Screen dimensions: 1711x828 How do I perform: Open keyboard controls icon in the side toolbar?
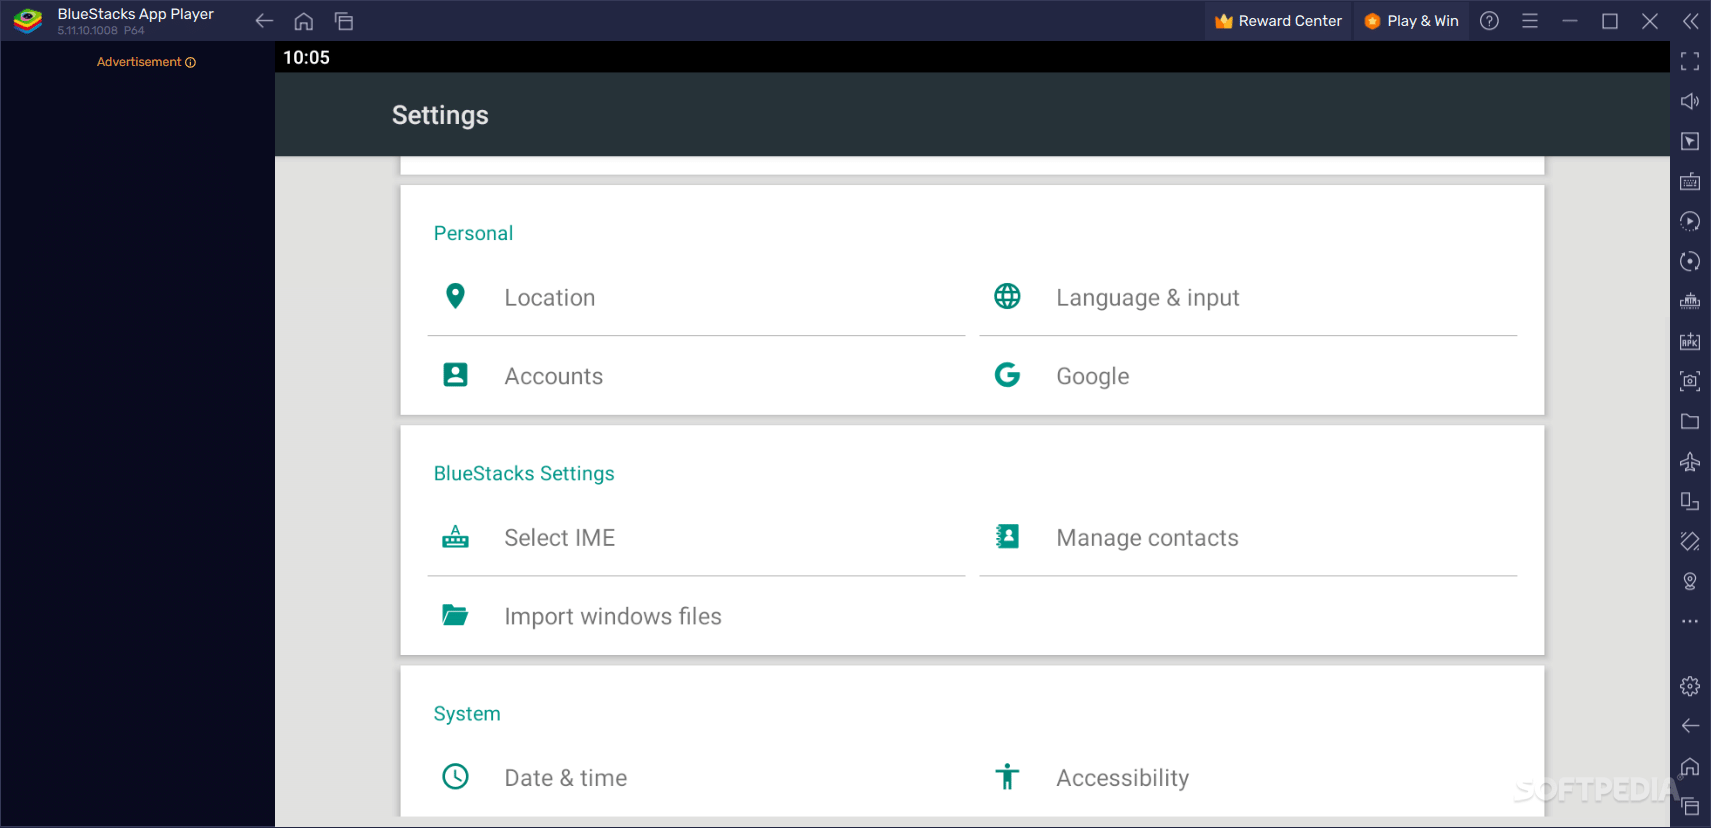[1690, 181]
